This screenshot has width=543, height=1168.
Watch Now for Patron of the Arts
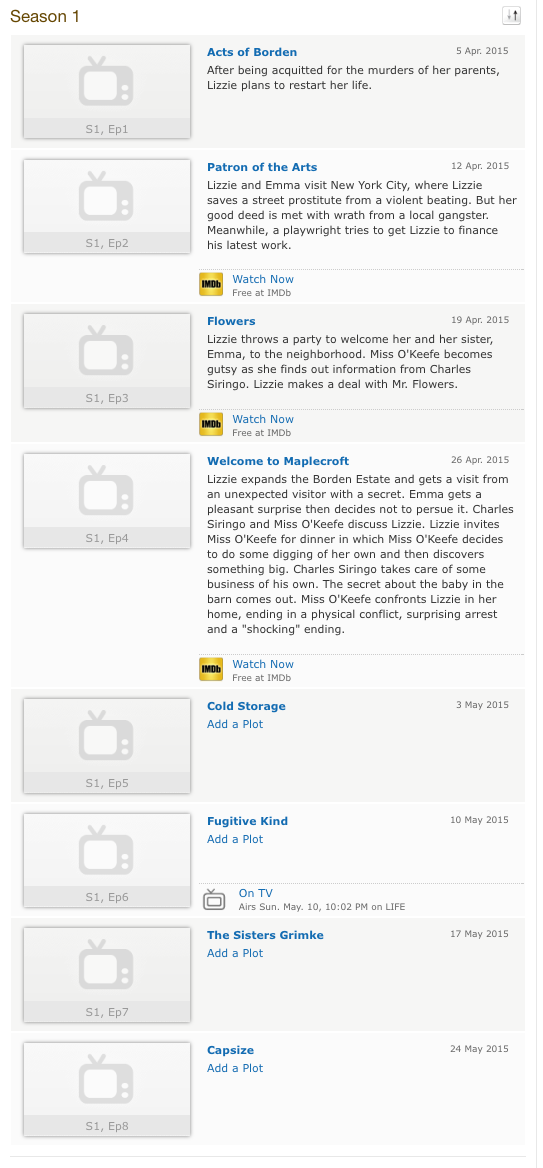point(263,279)
